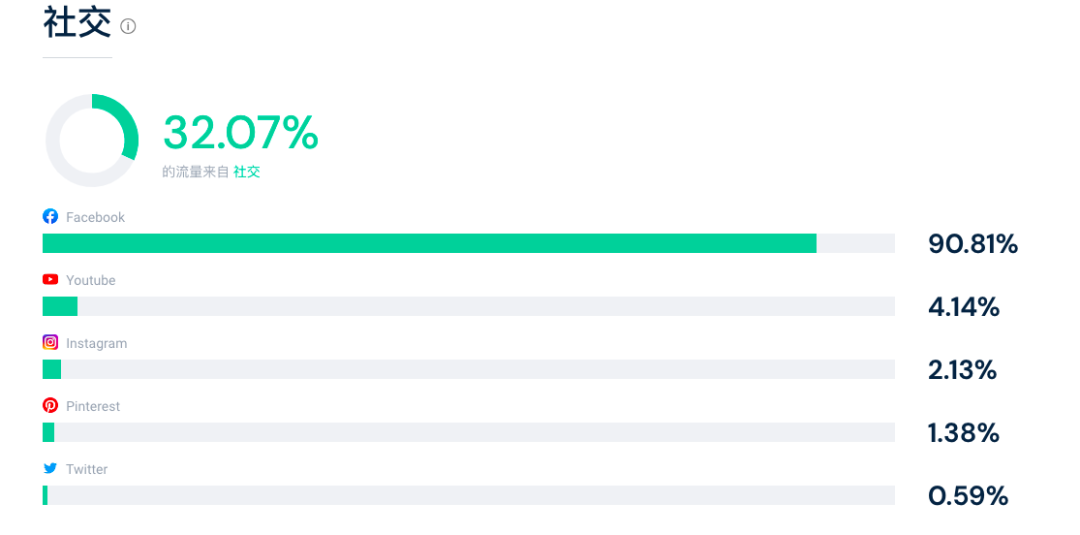Click the Youtube logo icon
Viewport: 1080px width, 535px height.
tap(50, 280)
